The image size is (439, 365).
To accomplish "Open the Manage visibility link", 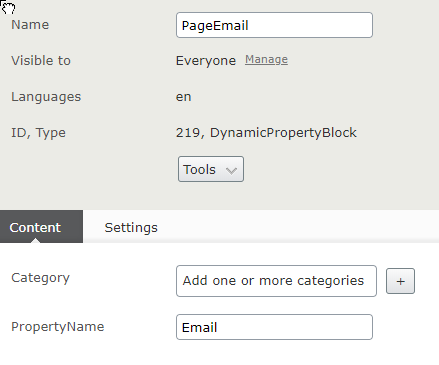I will coord(266,59).
